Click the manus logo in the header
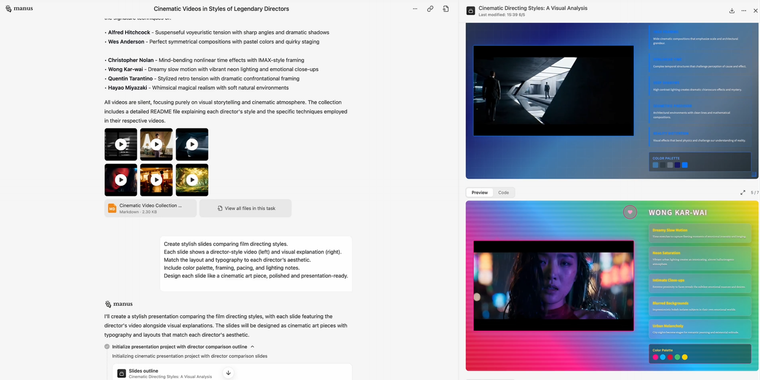 tap(19, 9)
